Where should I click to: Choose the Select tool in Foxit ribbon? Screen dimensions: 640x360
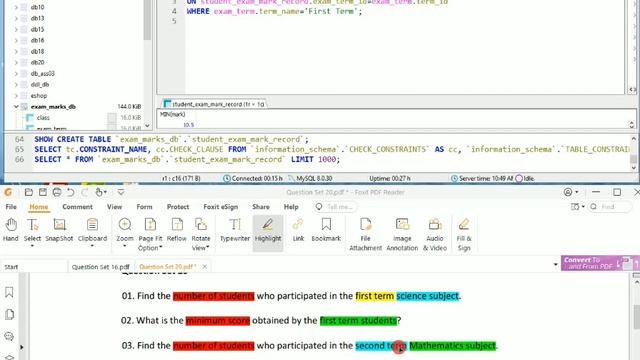tap(32, 231)
